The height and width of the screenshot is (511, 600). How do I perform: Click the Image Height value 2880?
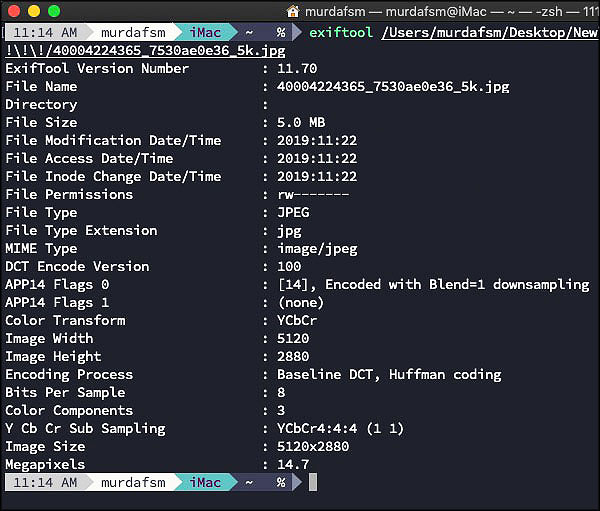[293, 356]
